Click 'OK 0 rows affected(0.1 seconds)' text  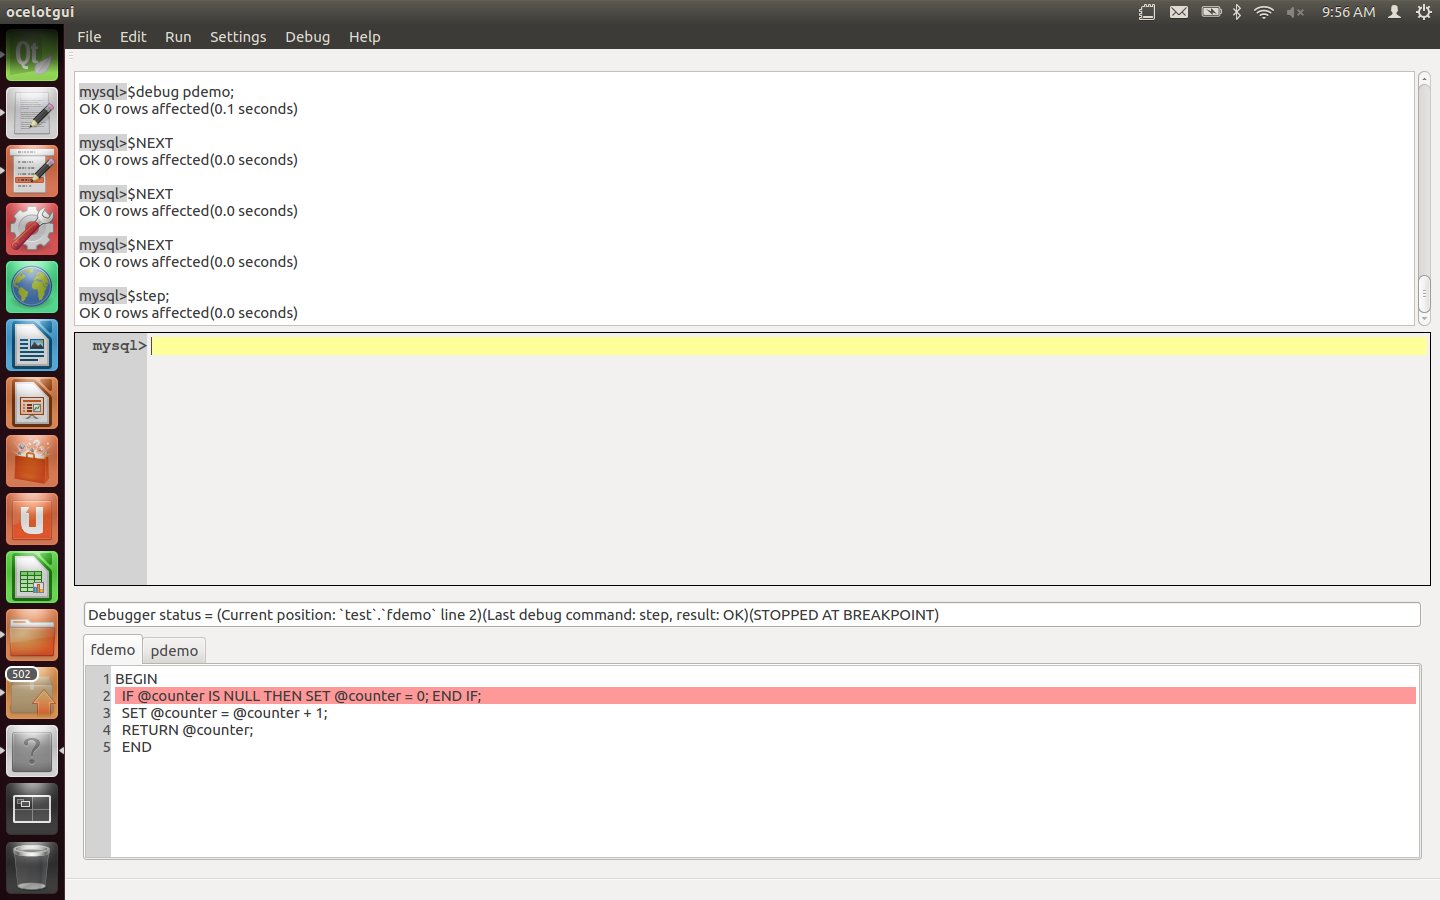pyautogui.click(x=189, y=109)
